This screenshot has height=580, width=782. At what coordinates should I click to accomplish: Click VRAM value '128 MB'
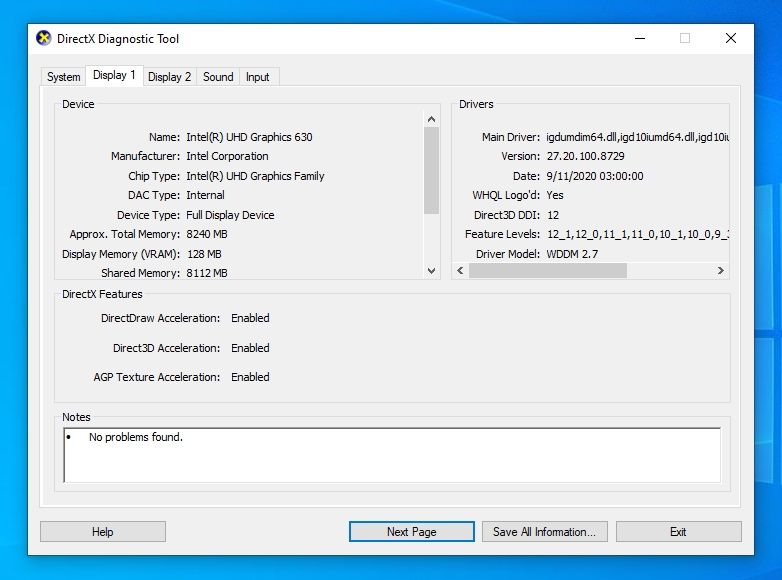coord(204,254)
